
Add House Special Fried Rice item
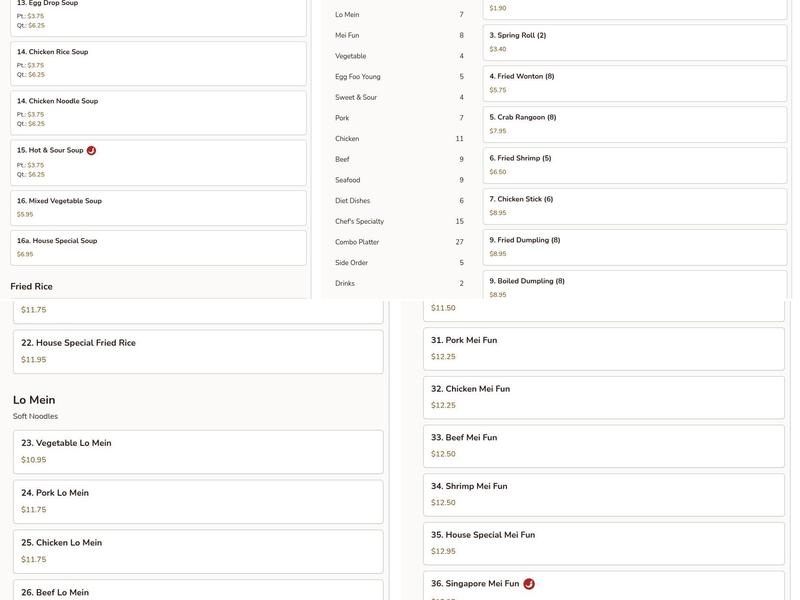click(x=198, y=351)
